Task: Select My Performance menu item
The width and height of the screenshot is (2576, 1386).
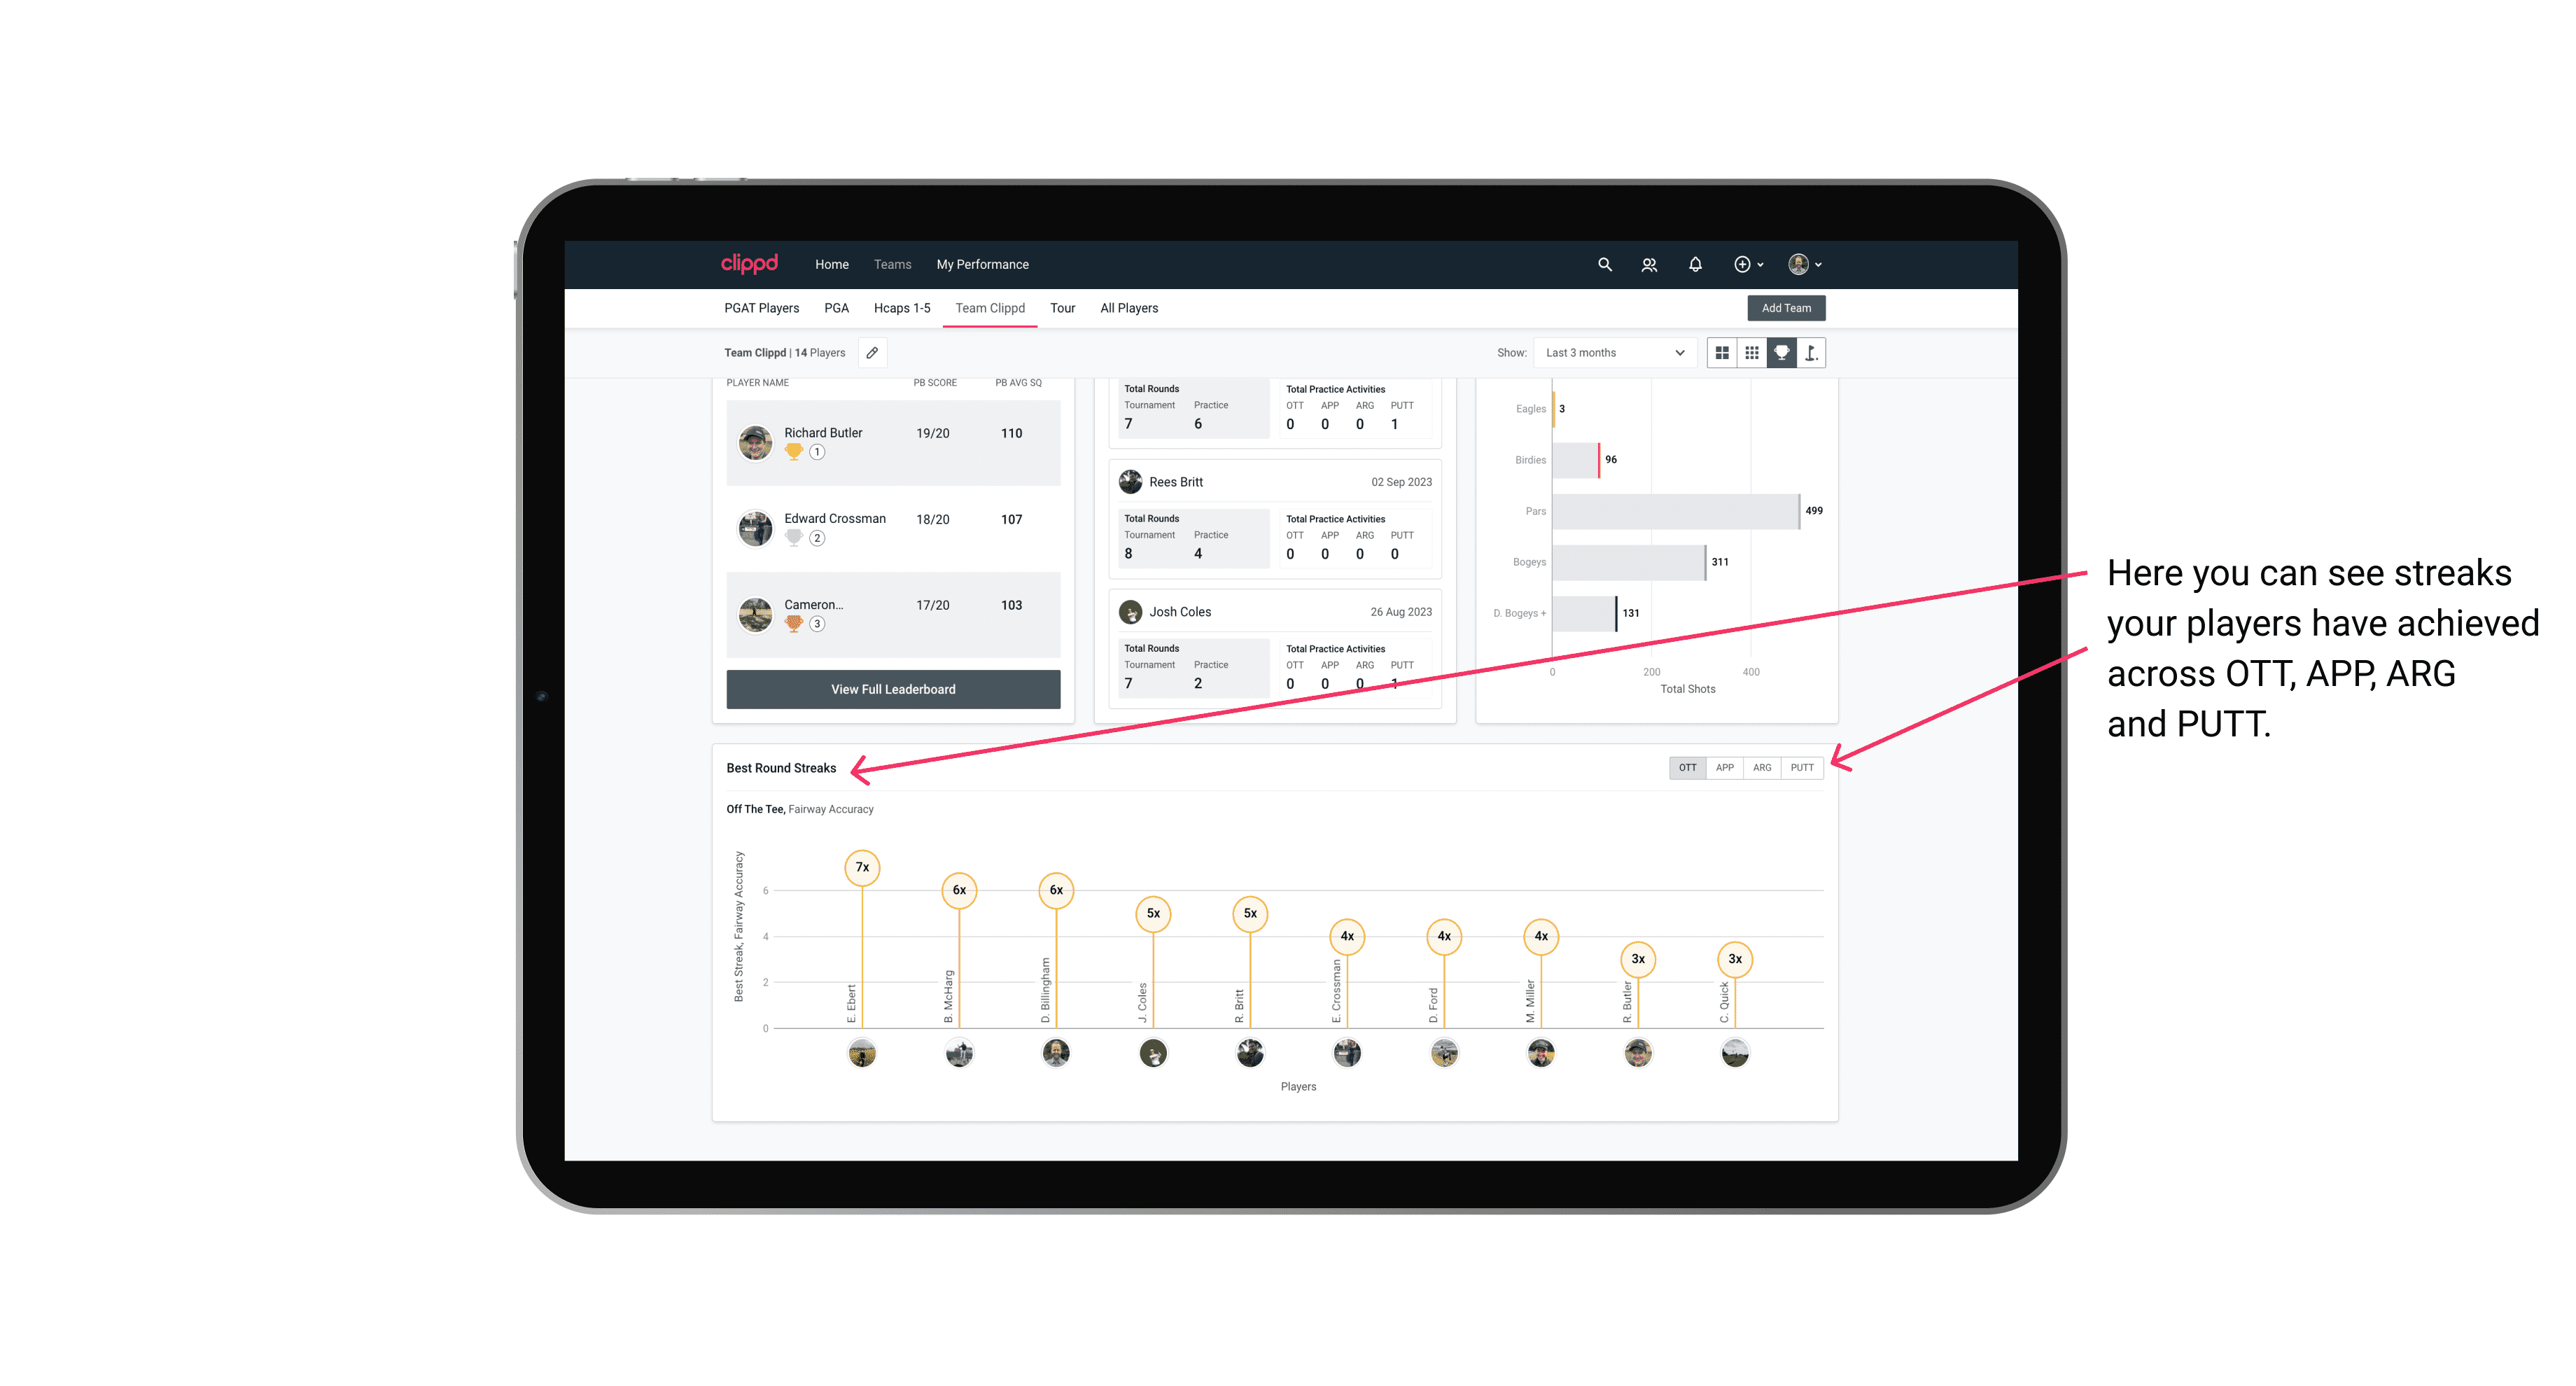Action: (x=984, y=263)
